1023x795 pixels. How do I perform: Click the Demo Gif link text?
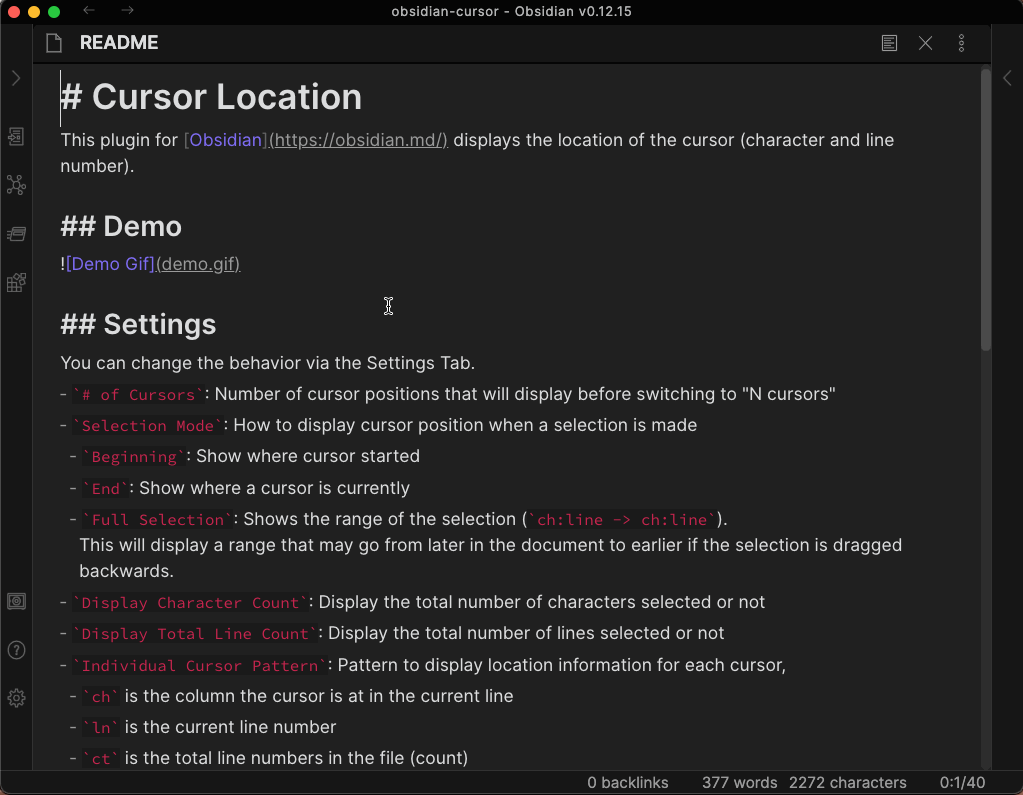coord(110,264)
